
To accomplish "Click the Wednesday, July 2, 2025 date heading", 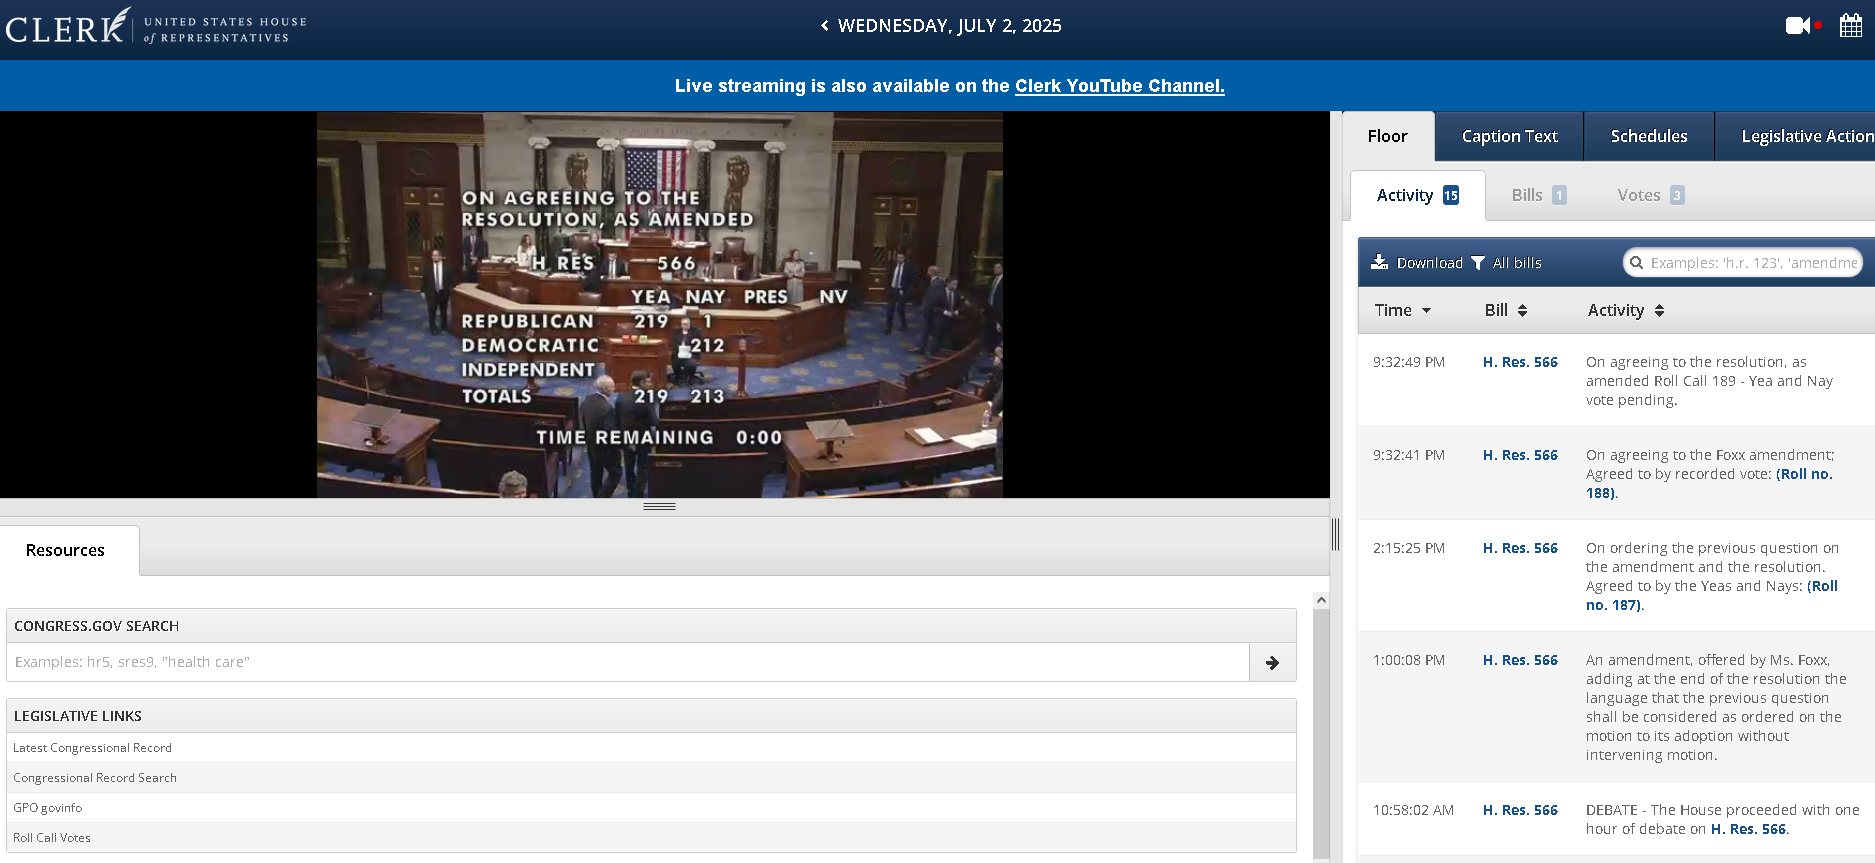I will pyautogui.click(x=950, y=26).
